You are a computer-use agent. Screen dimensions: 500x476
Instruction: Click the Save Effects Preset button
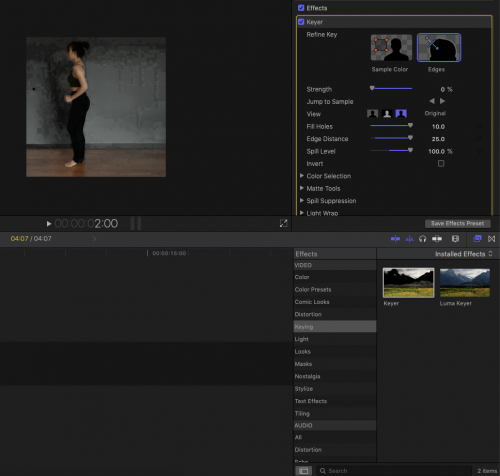pos(458,223)
